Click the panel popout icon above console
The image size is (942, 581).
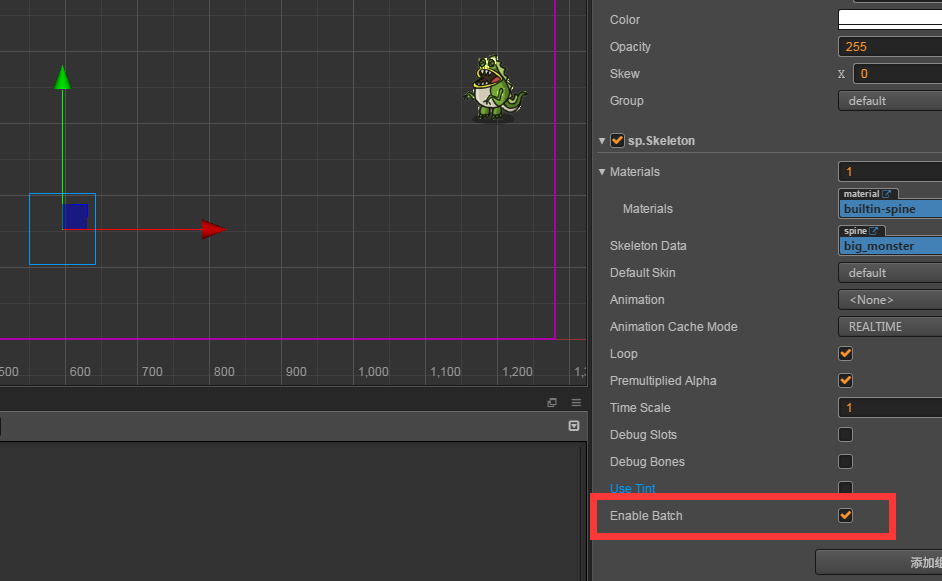tap(552, 403)
